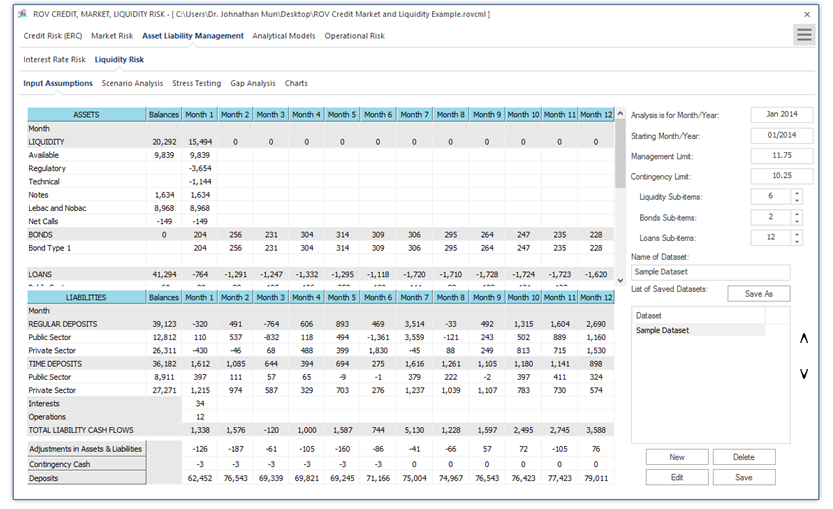Image resolution: width=833 pixels, height=509 pixels.
Task: Click the Name of Dataset field
Action: tap(710, 272)
